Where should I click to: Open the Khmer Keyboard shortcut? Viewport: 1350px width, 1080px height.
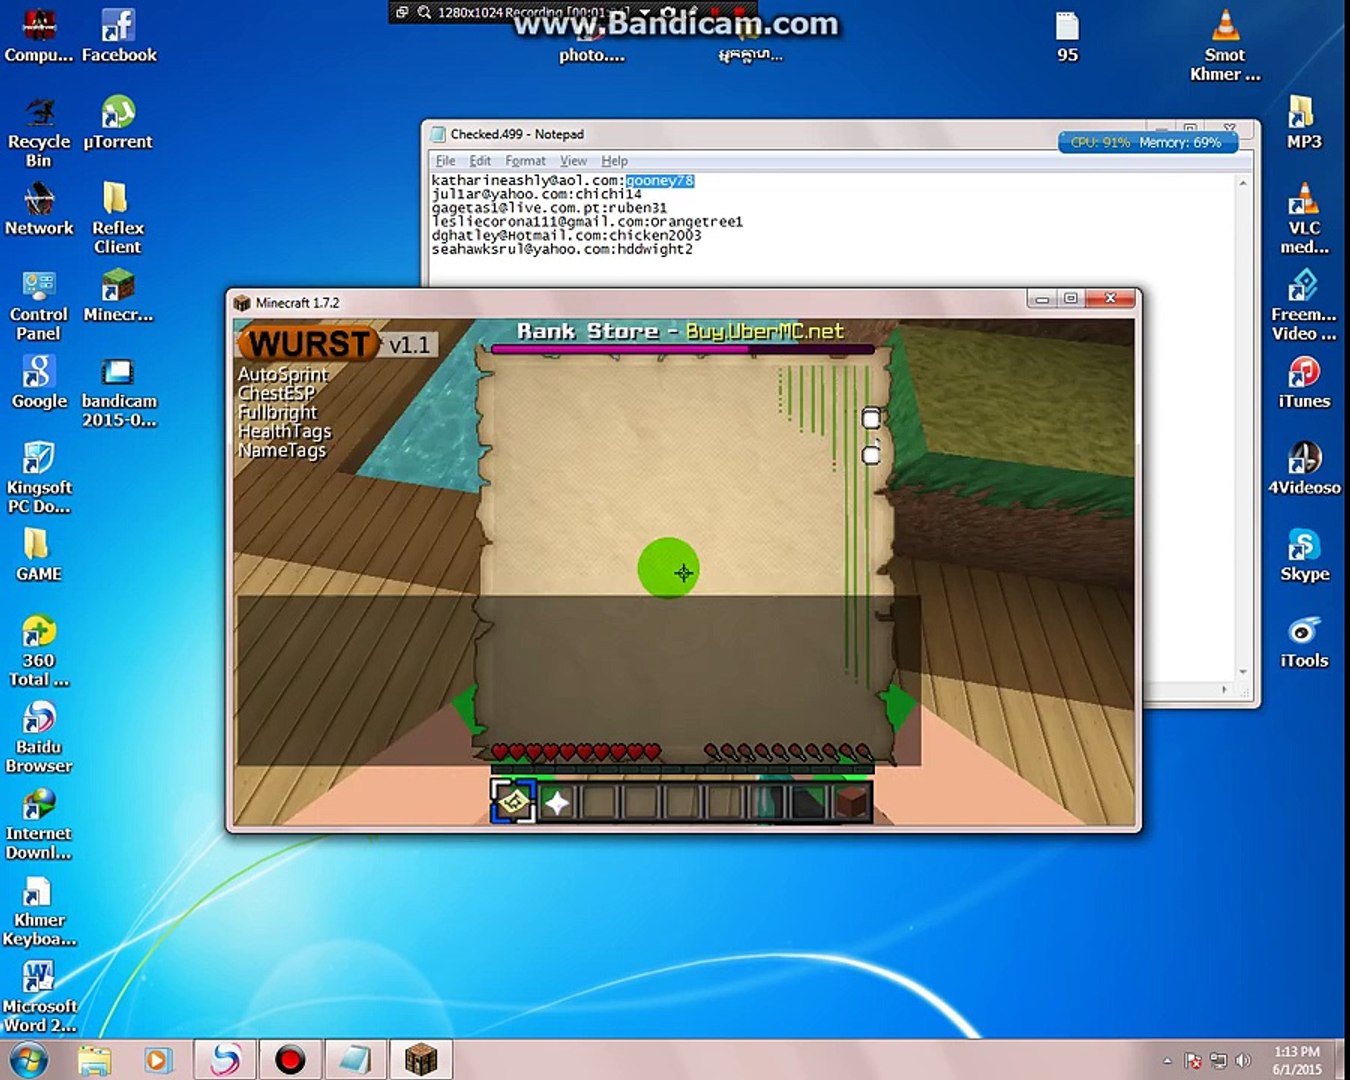click(x=39, y=911)
